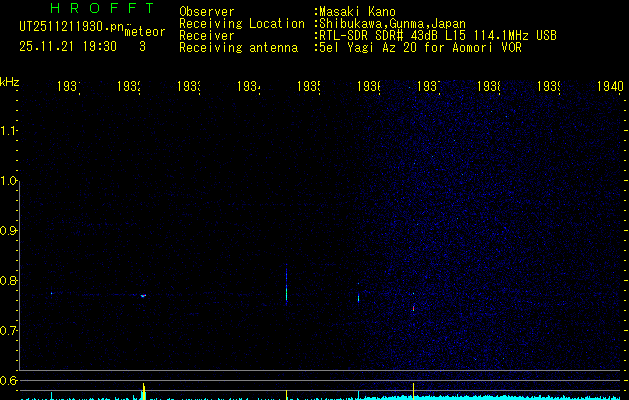
Task: Click the 0.8 frequency axis label
Action: [8, 280]
